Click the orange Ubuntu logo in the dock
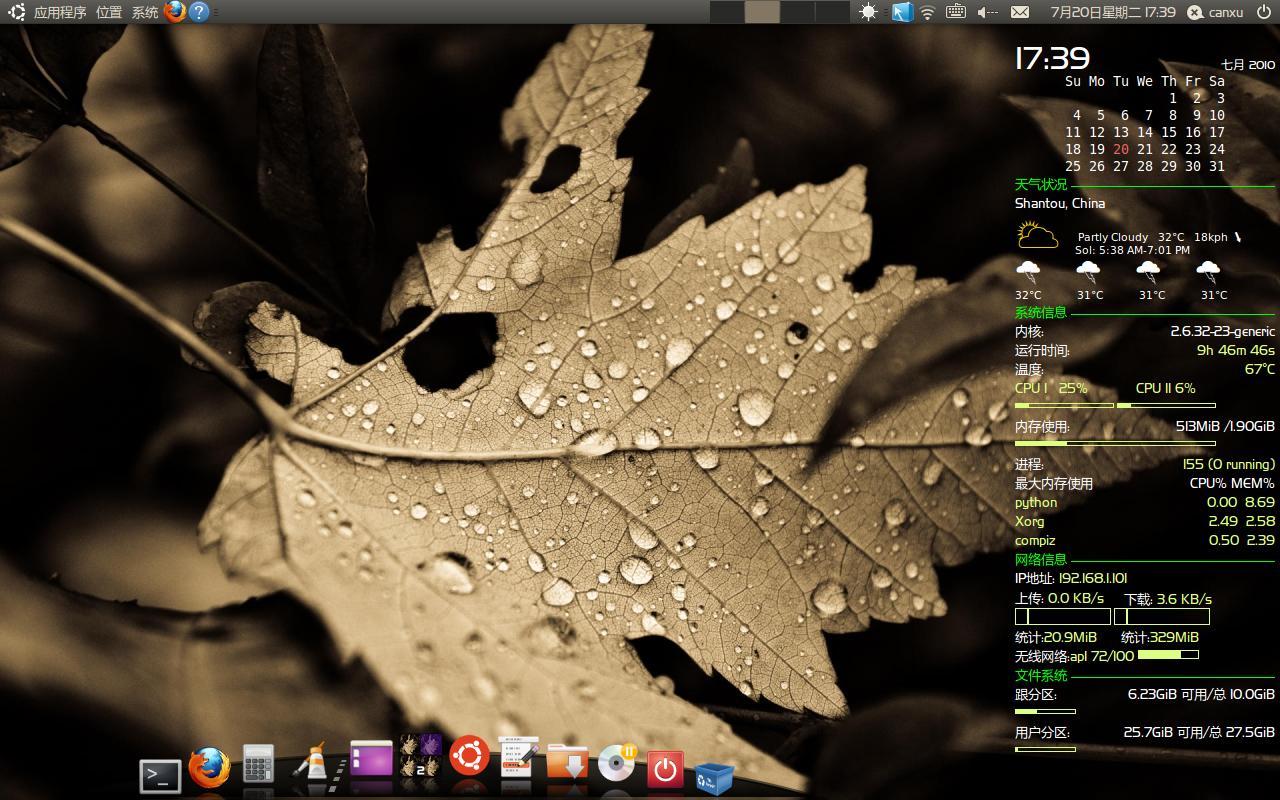 pos(469,755)
